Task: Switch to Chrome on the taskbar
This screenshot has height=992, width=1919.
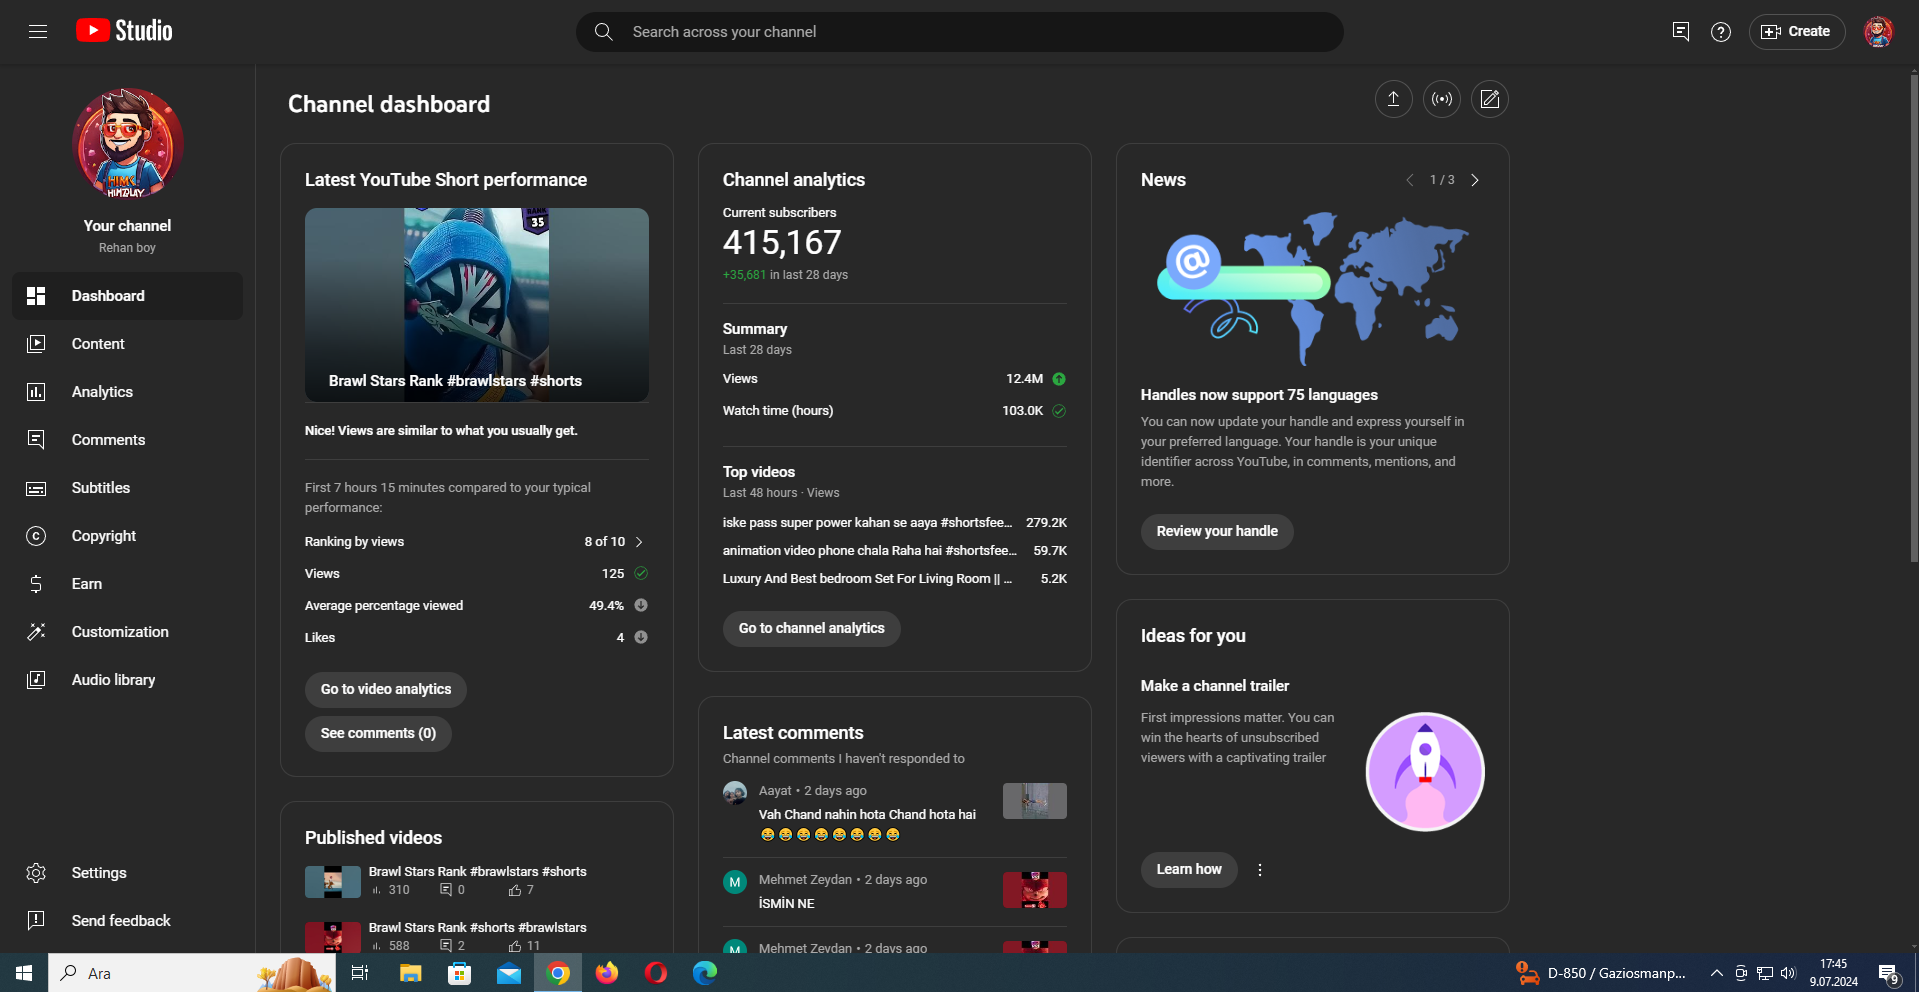Action: click(558, 973)
